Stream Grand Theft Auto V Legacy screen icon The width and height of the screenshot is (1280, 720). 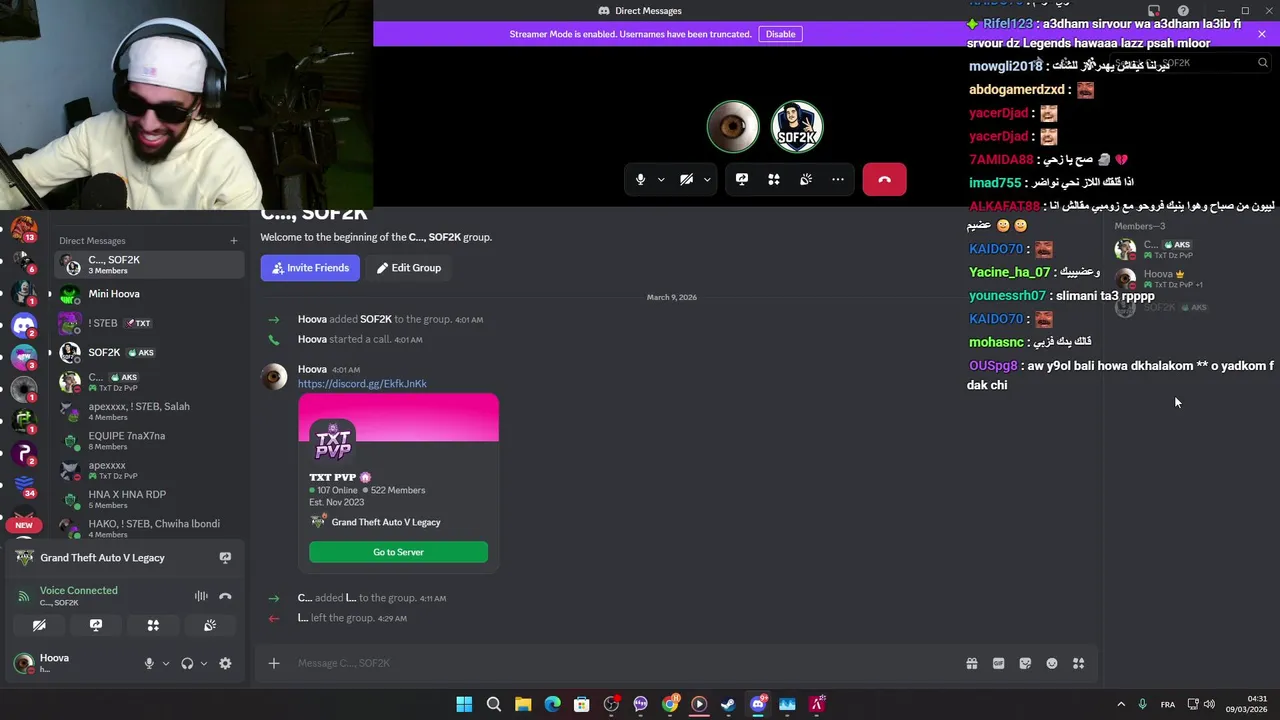[225, 558]
